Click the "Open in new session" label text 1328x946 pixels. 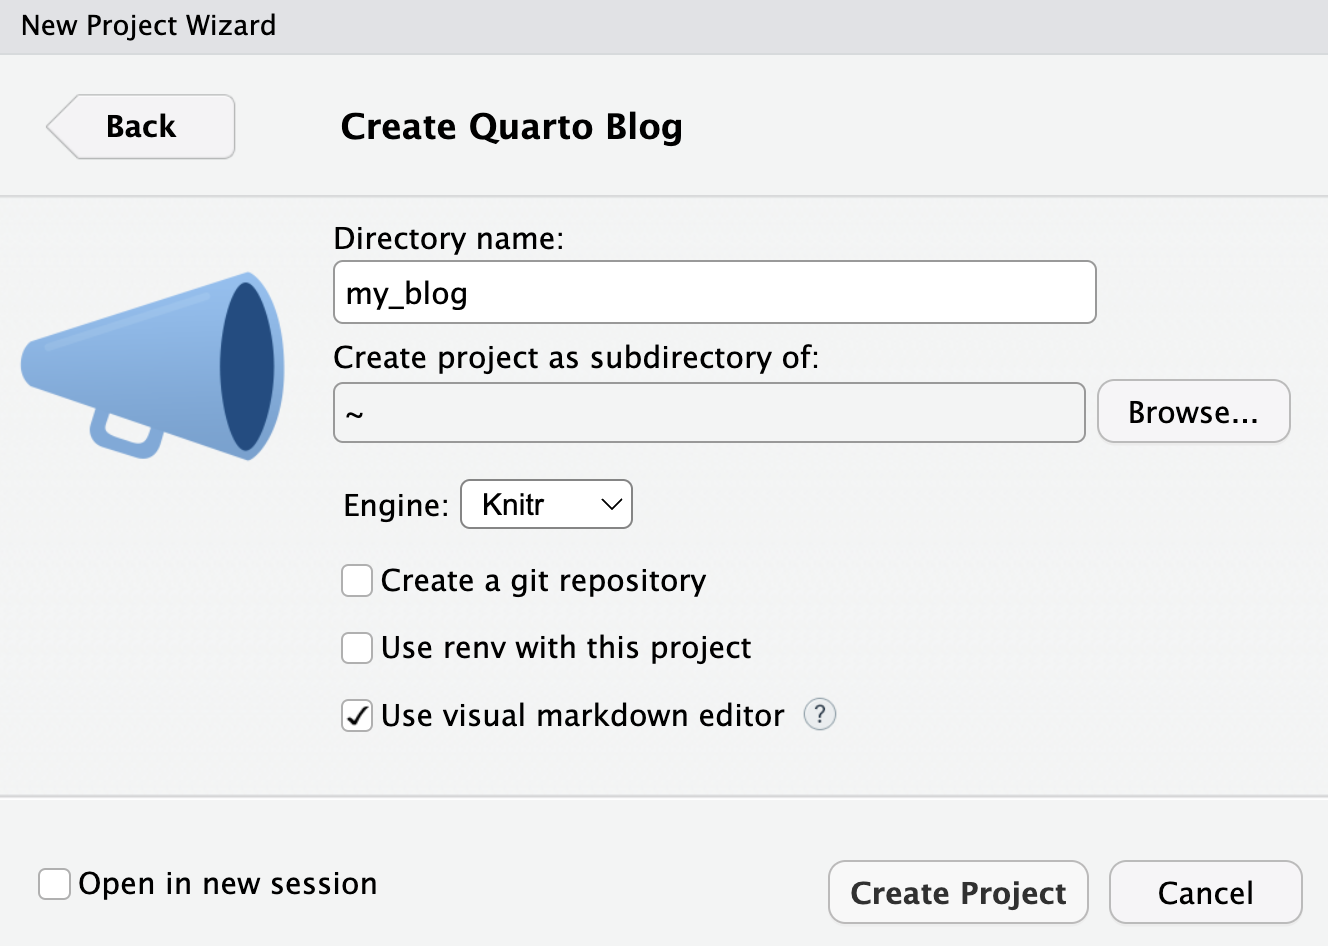point(227,884)
